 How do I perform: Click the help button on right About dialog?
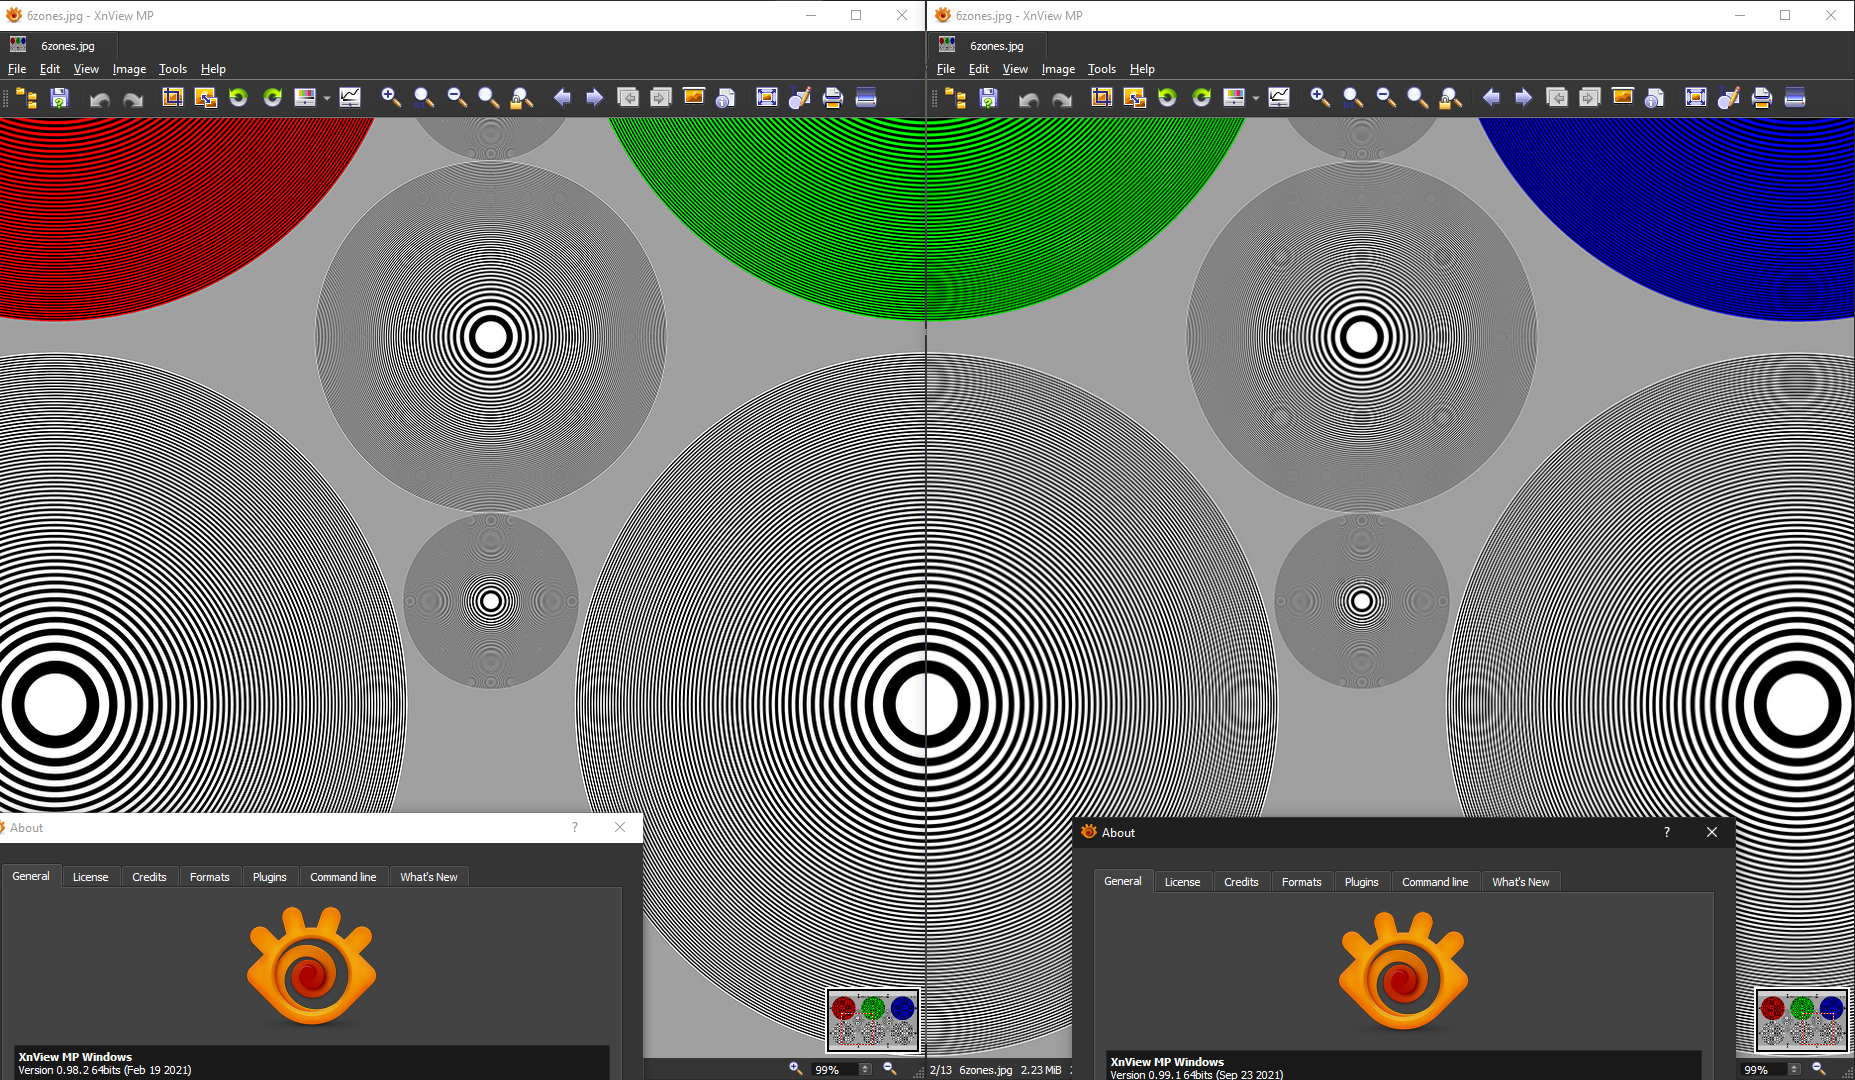coord(1666,832)
